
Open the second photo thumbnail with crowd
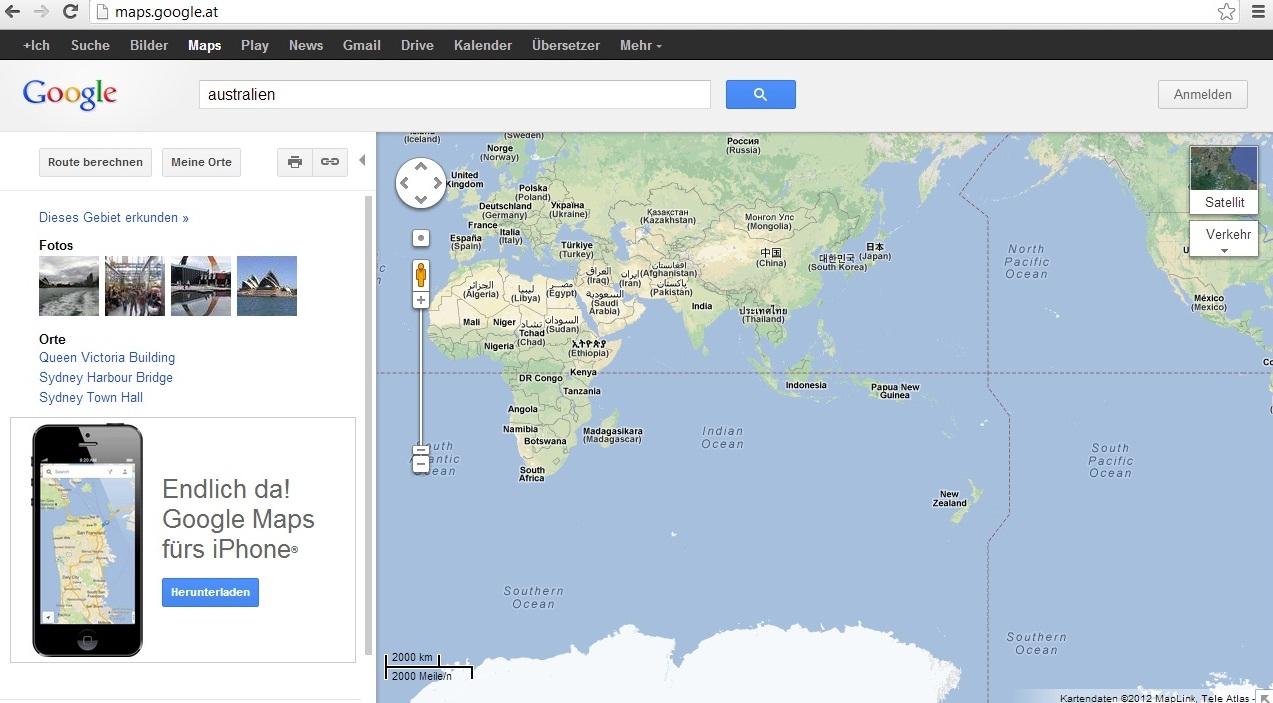click(x=135, y=286)
